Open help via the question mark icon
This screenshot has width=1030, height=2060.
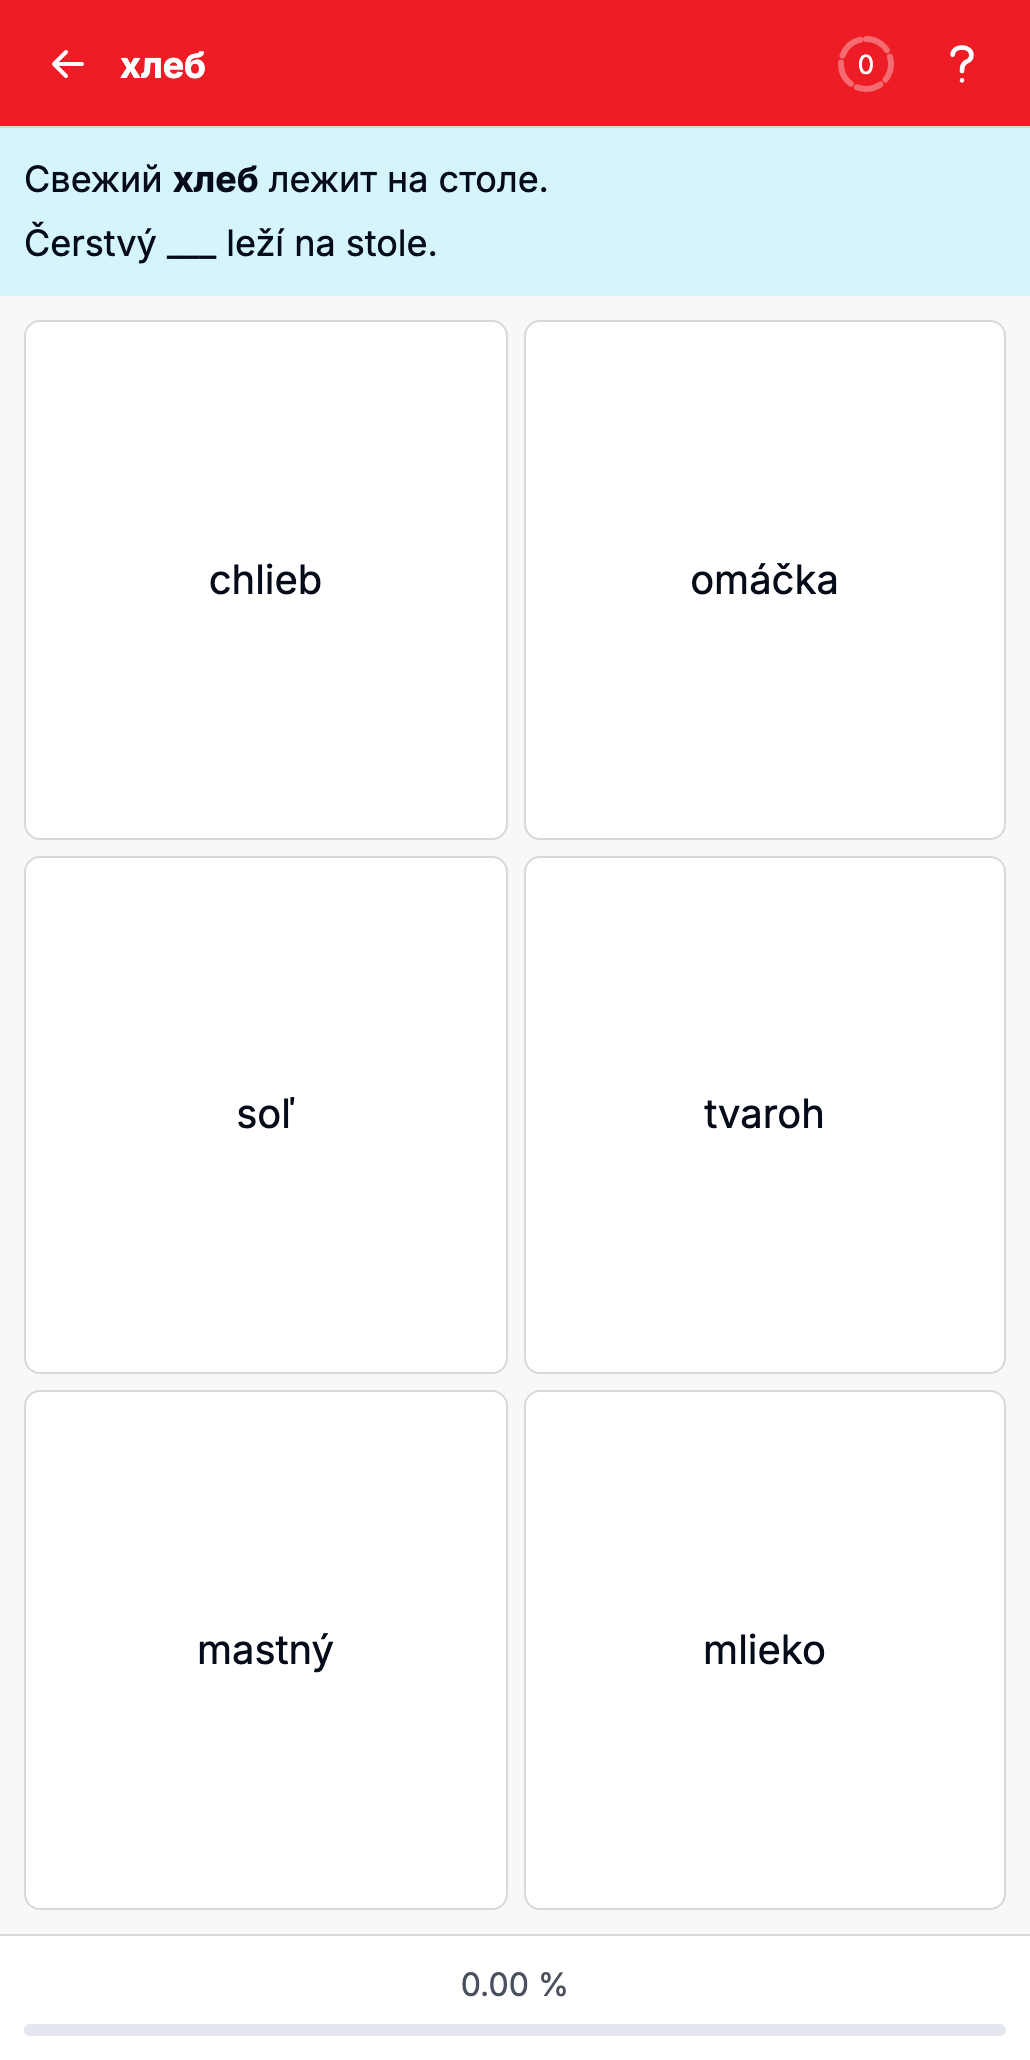pyautogui.click(x=961, y=65)
